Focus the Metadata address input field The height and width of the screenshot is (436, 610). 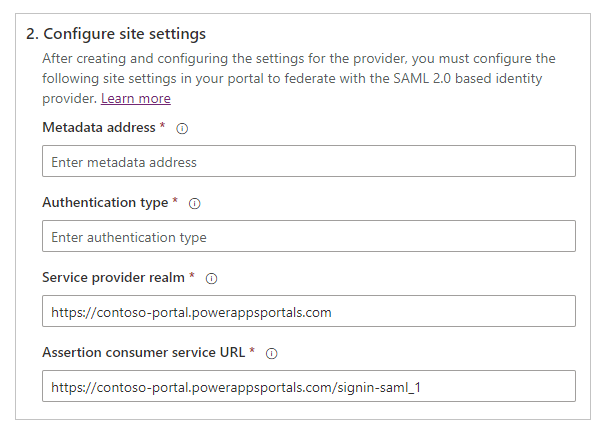click(x=308, y=162)
